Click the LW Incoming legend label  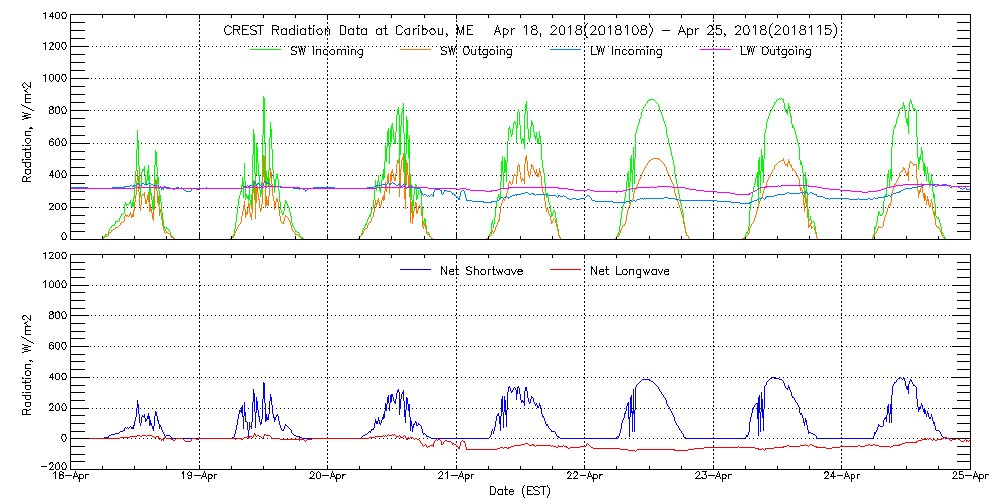(624, 52)
